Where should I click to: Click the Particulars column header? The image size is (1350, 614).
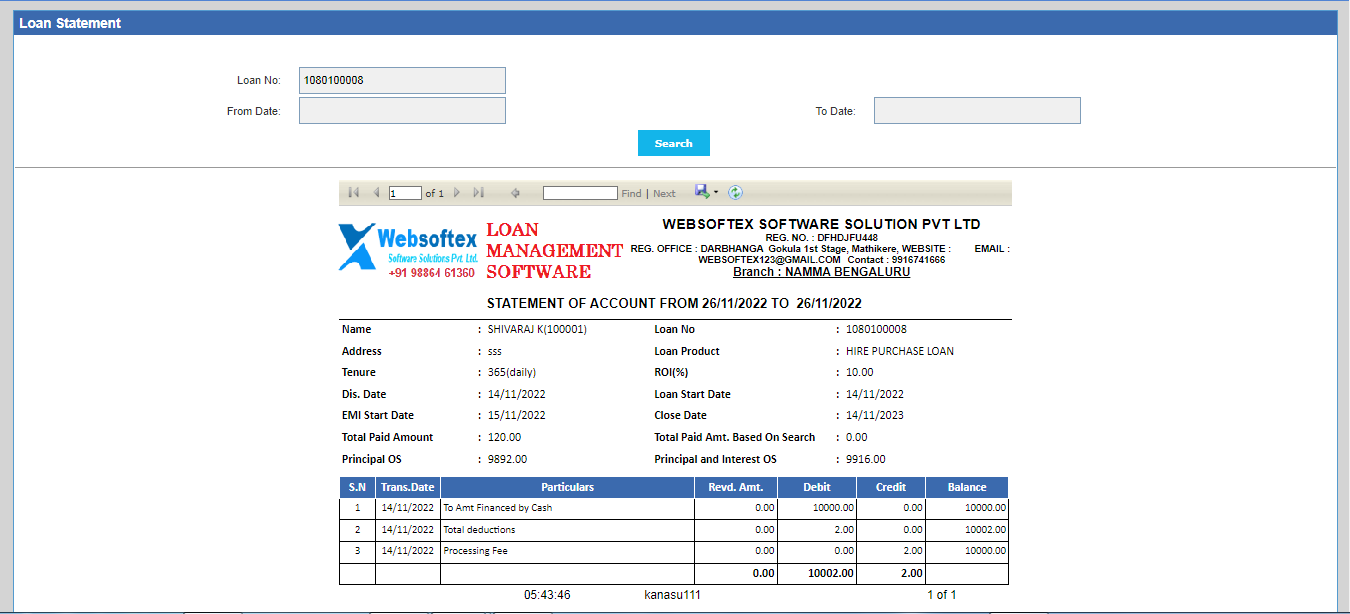pos(567,487)
